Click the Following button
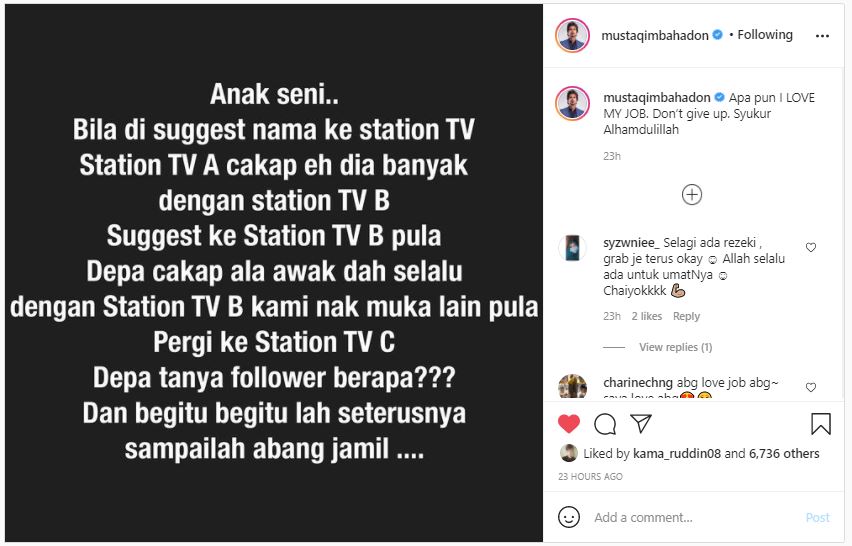 pos(765,35)
